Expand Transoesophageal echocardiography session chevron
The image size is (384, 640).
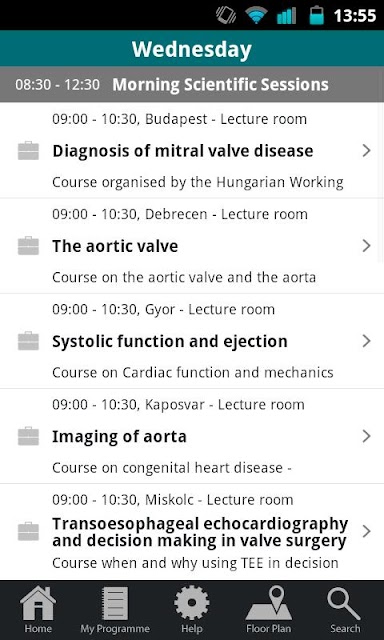pyautogui.click(x=366, y=531)
